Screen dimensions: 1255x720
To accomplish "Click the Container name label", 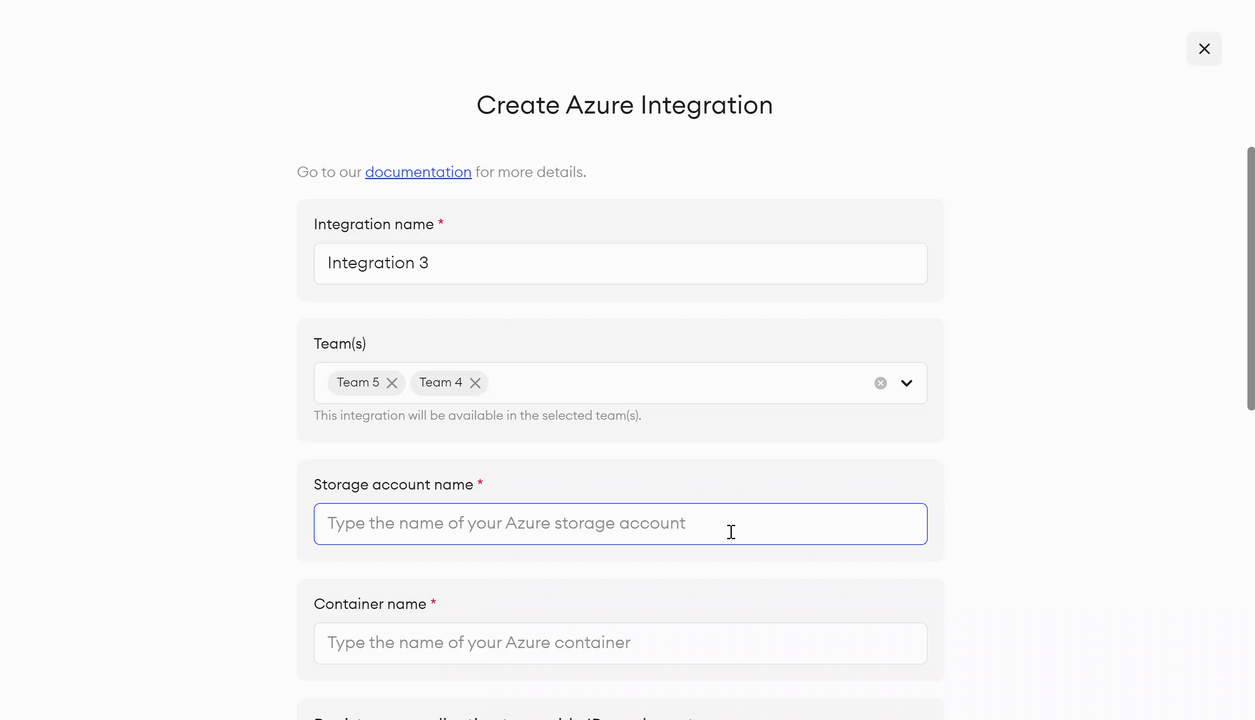I will click(370, 604).
